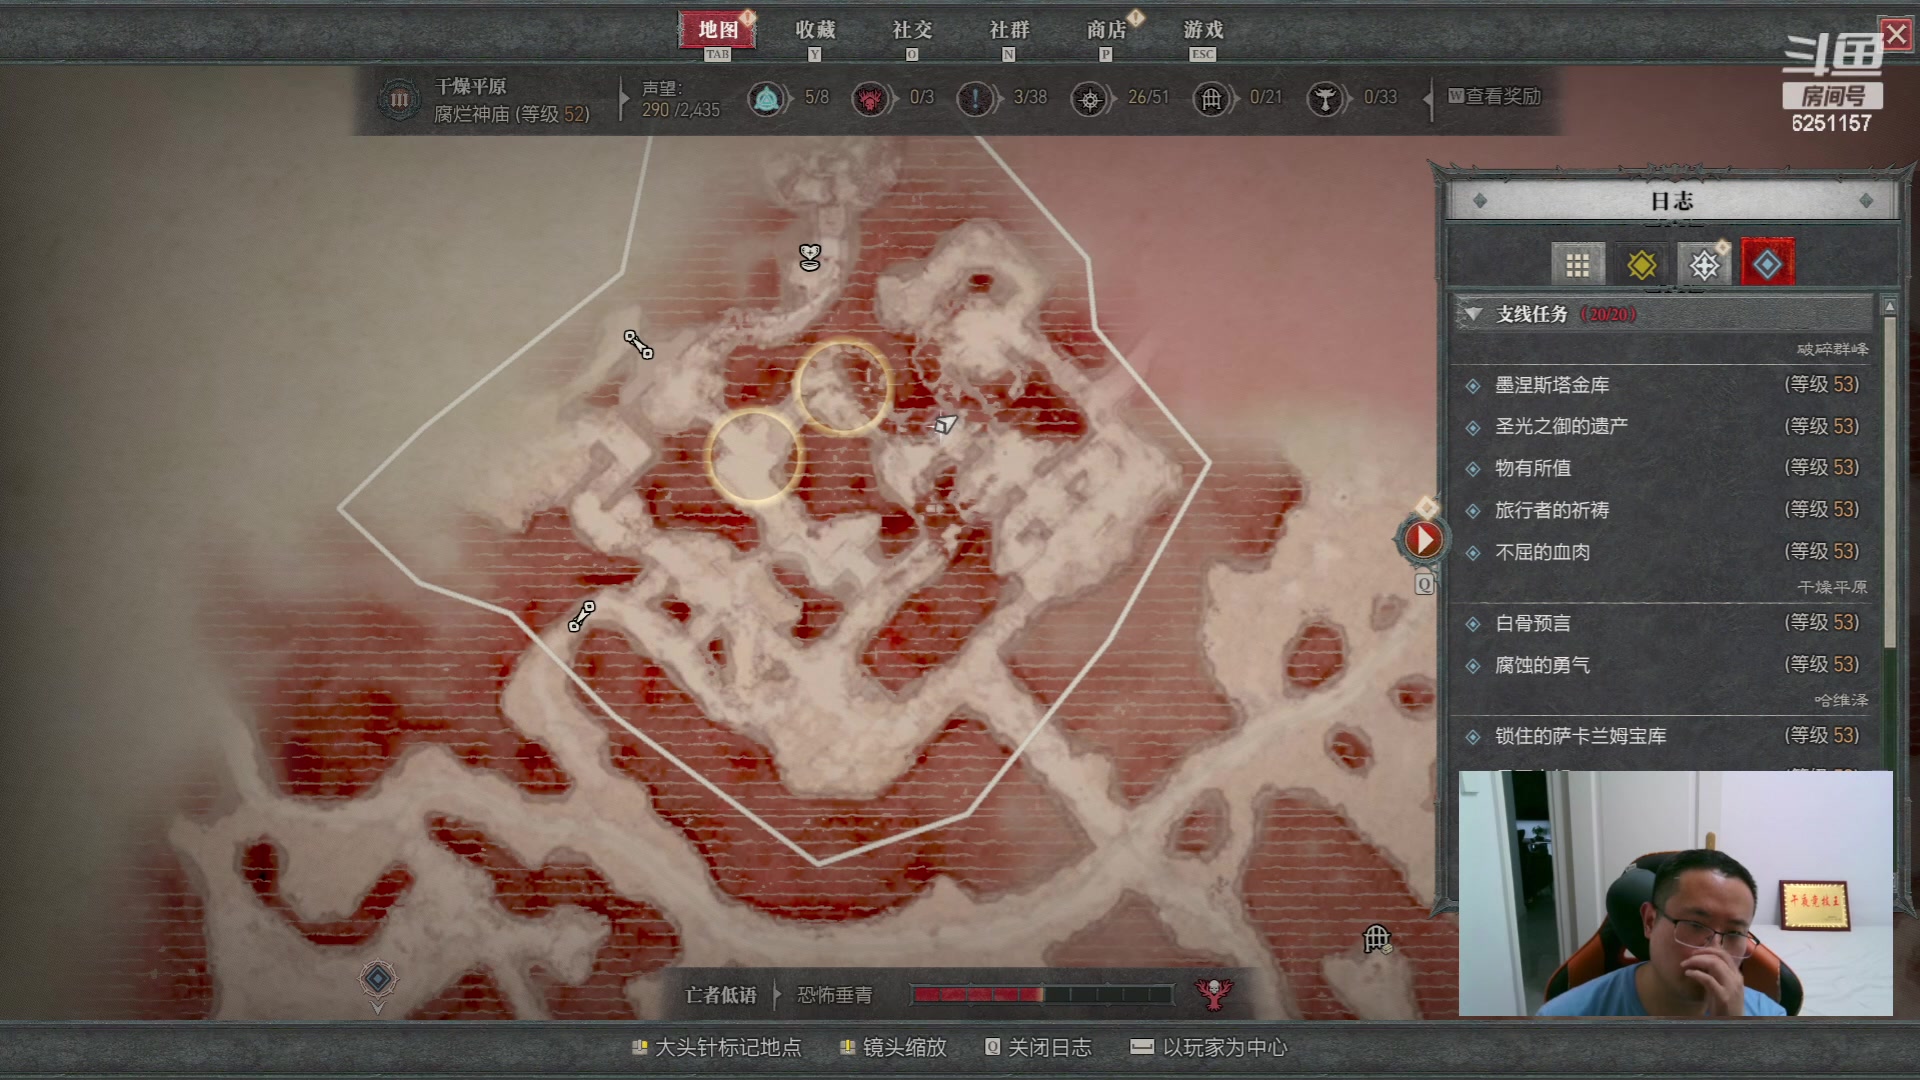The width and height of the screenshot is (1920, 1080).
Task: Collapse journal panel with red arrow button
Action: click(1423, 539)
